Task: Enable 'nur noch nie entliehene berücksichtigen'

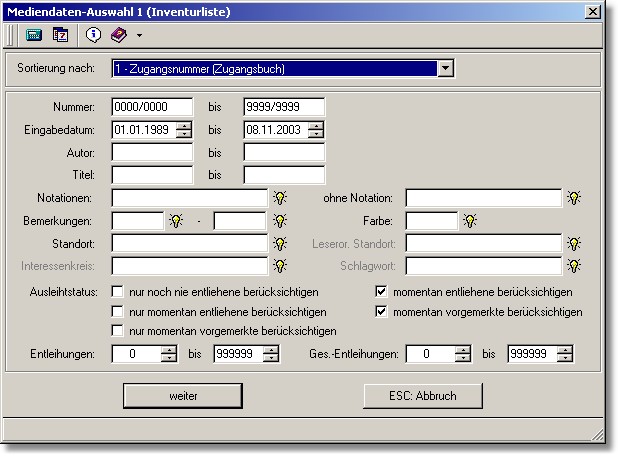Action: tap(119, 292)
